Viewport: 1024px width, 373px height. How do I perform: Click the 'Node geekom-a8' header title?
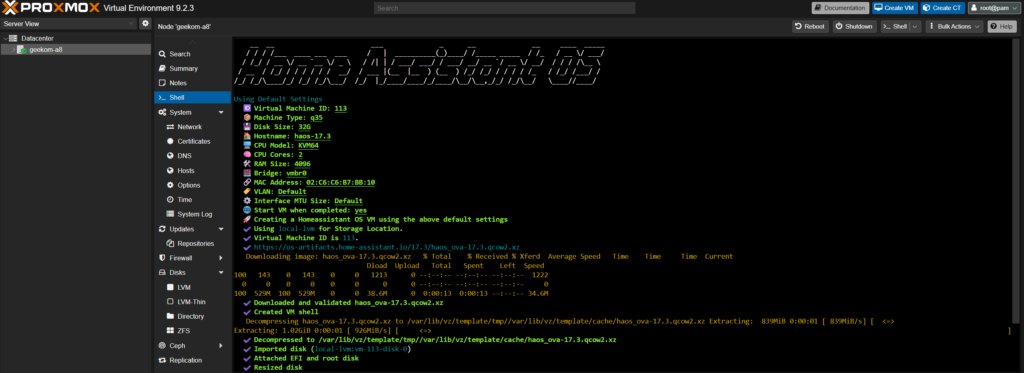click(184, 27)
